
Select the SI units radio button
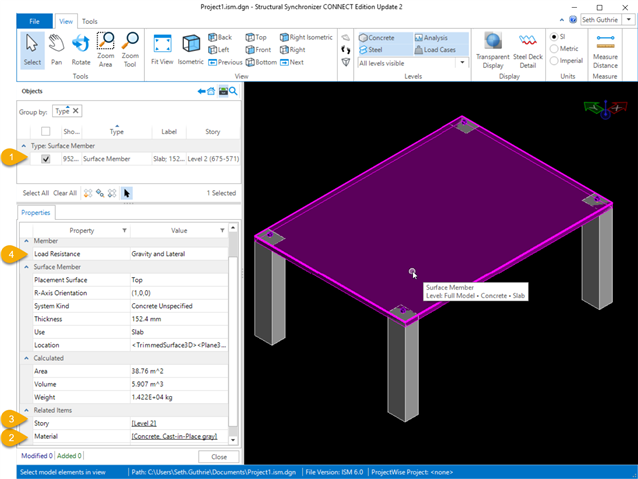click(x=554, y=37)
